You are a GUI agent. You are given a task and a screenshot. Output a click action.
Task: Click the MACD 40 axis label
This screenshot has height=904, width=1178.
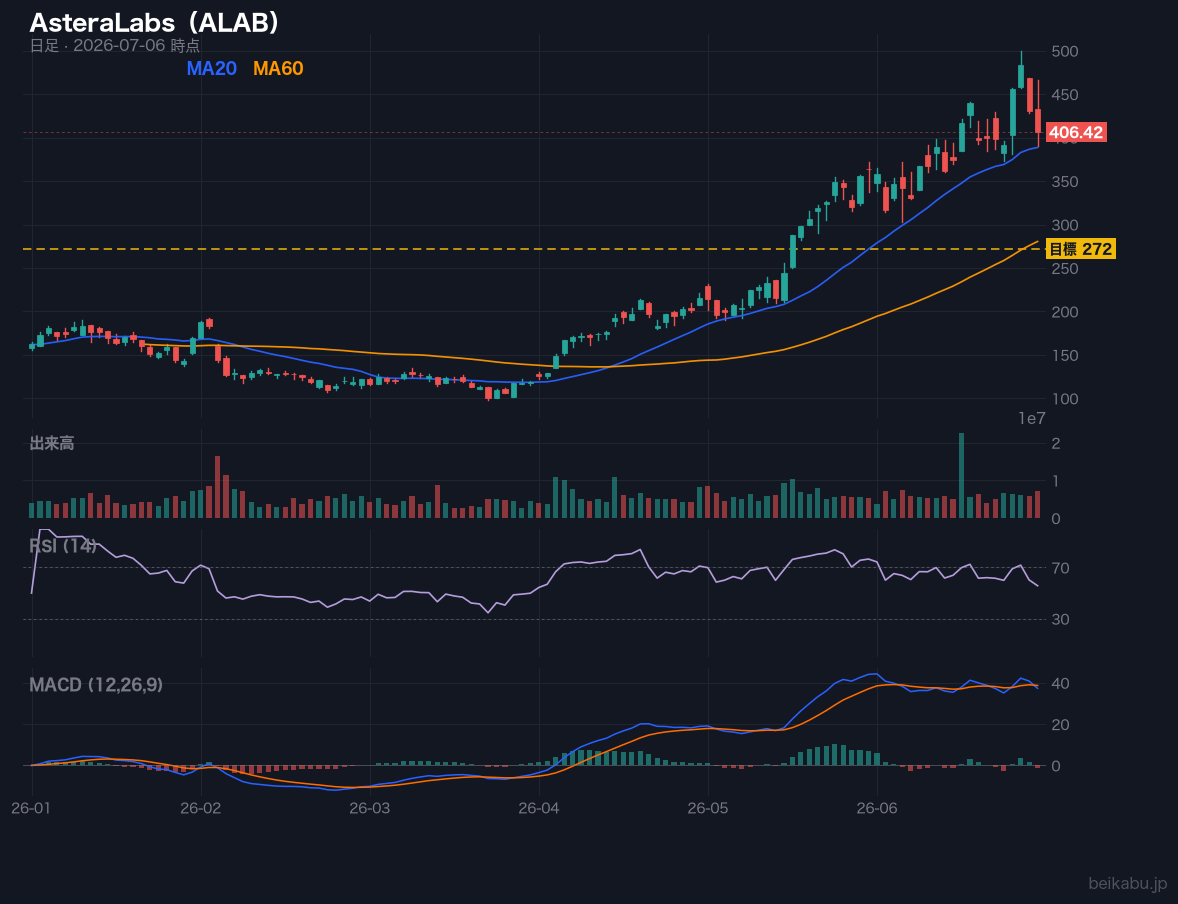tap(1060, 684)
